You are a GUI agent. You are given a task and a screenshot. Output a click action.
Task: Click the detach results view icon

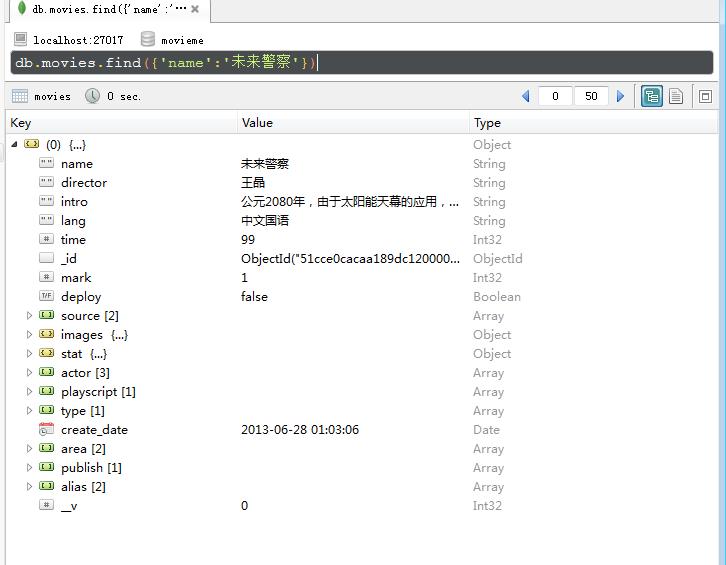[705, 96]
